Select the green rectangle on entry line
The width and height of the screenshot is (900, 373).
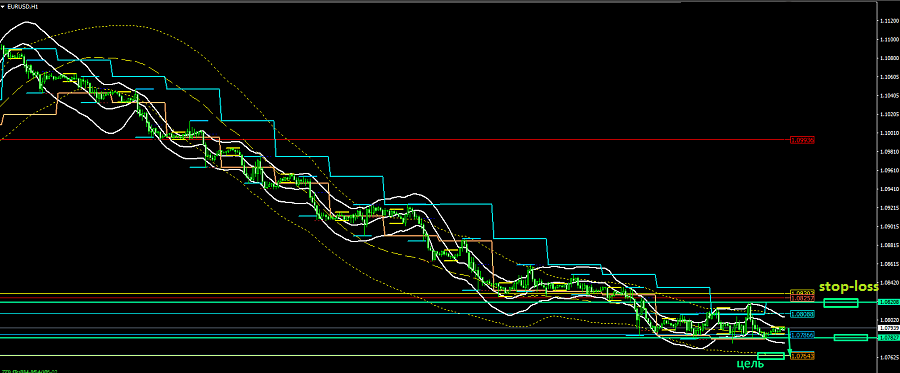(851, 337)
